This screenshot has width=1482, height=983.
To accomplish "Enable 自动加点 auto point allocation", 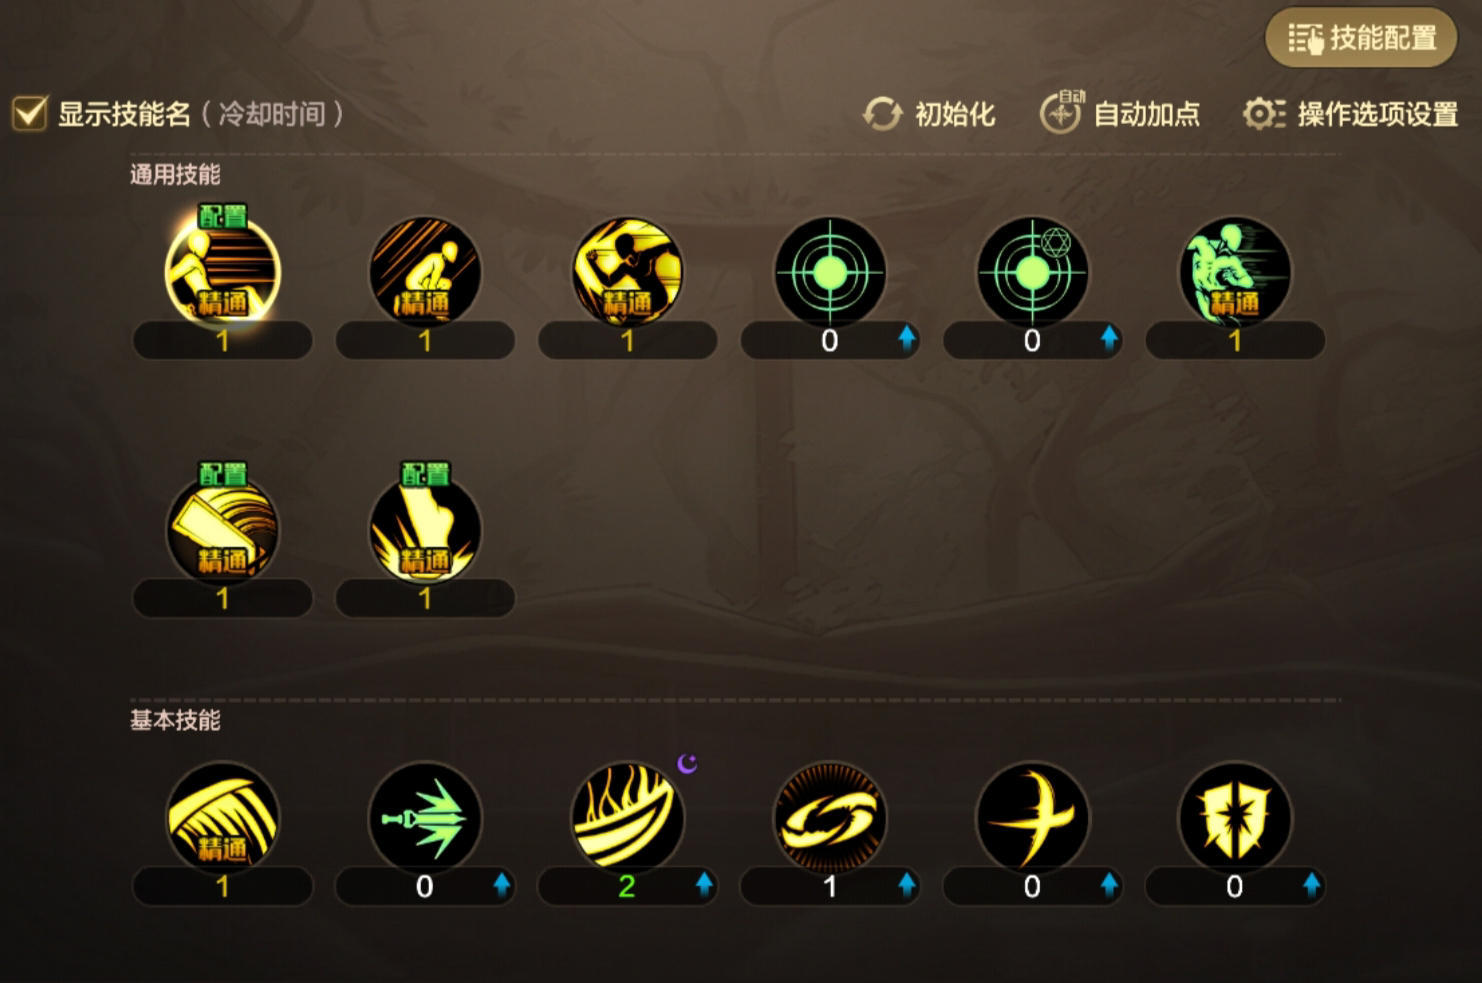I will tap(1119, 113).
